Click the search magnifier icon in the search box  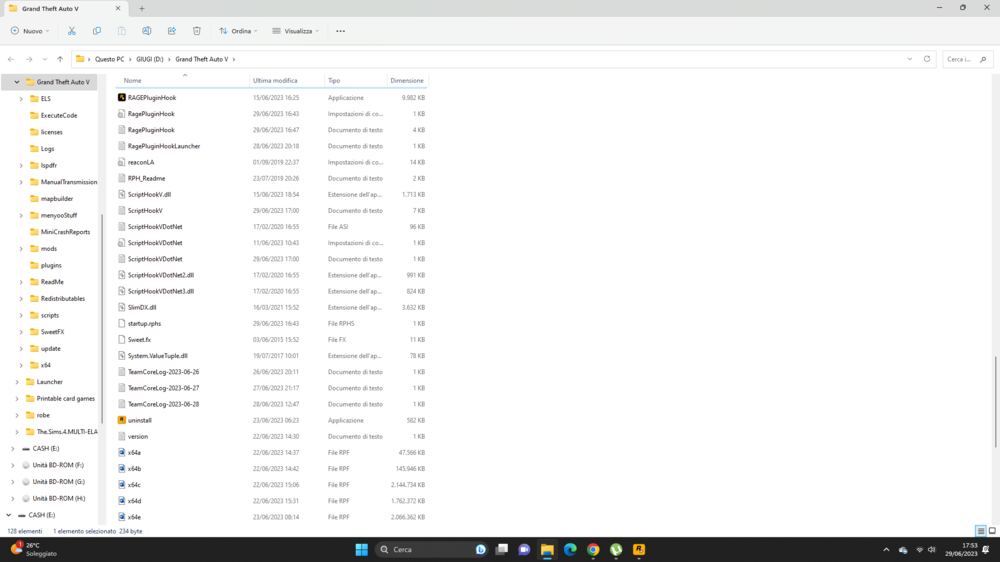983,59
